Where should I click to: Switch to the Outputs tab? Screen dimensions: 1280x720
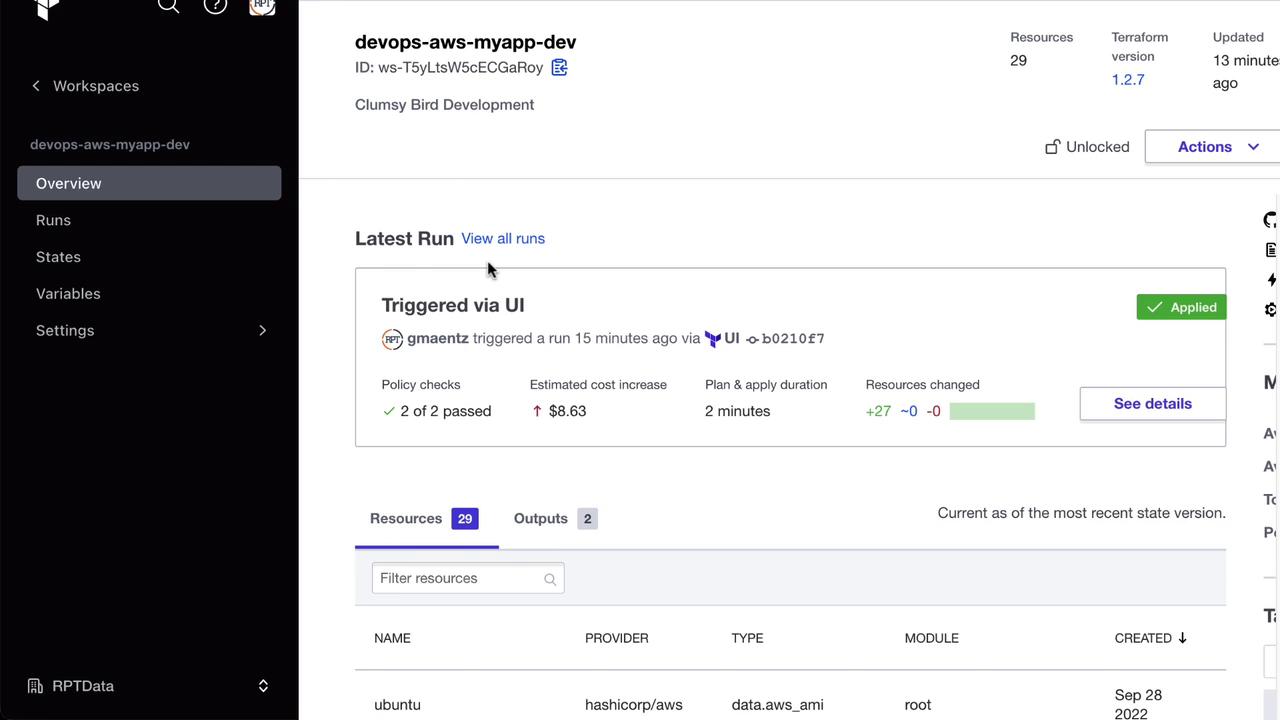(555, 519)
